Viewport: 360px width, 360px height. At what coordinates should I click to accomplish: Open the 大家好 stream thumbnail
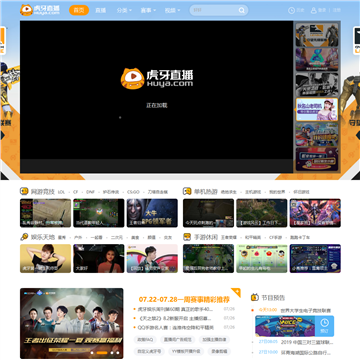[x=99, y=258]
